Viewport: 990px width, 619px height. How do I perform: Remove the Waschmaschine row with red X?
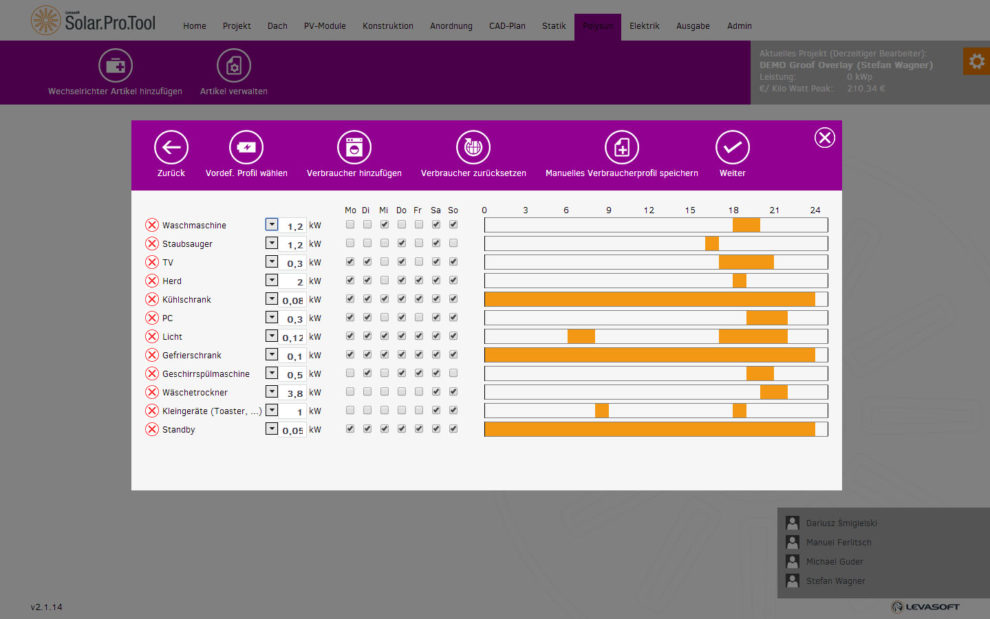pos(152,225)
